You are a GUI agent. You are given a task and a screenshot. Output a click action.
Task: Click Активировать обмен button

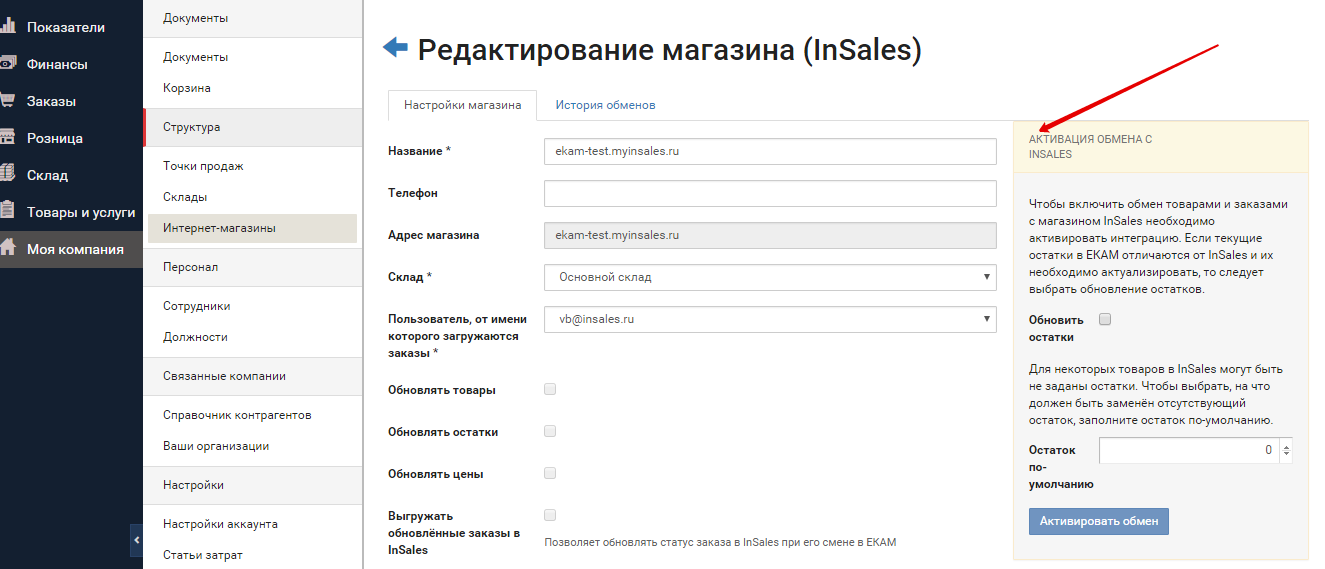coord(1099,521)
